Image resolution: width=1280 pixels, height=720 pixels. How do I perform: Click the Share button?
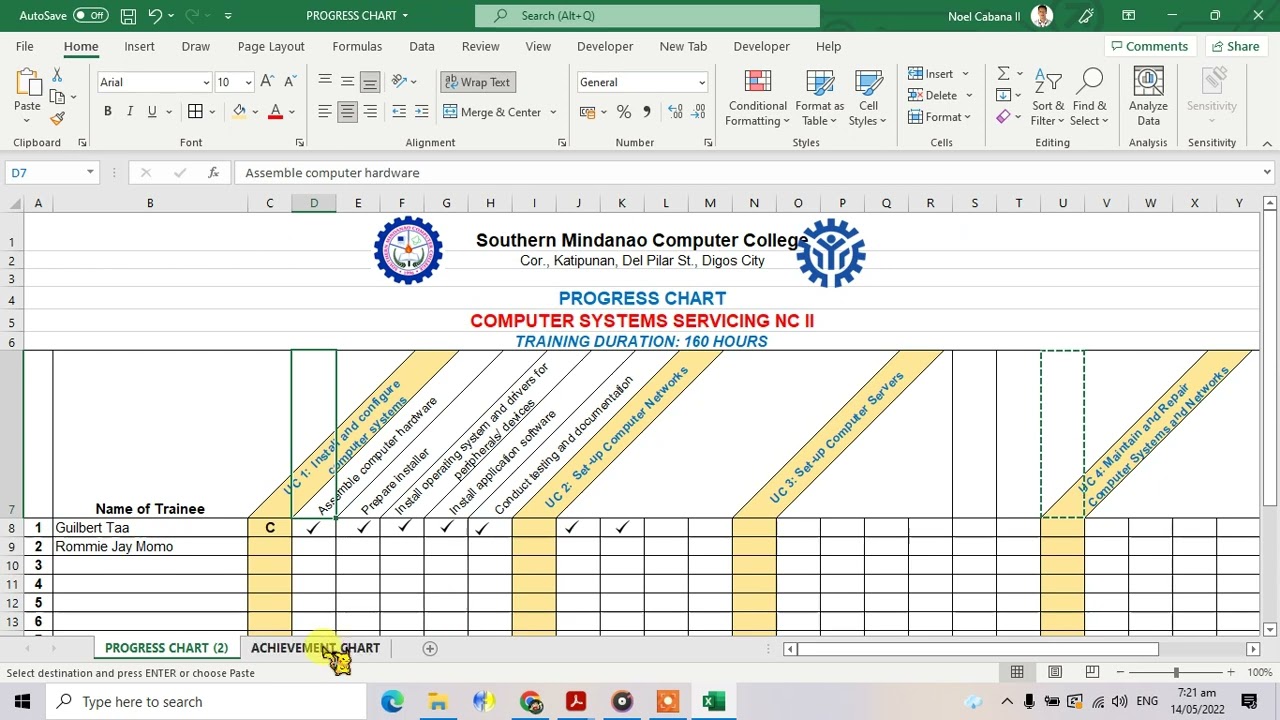(x=1235, y=46)
